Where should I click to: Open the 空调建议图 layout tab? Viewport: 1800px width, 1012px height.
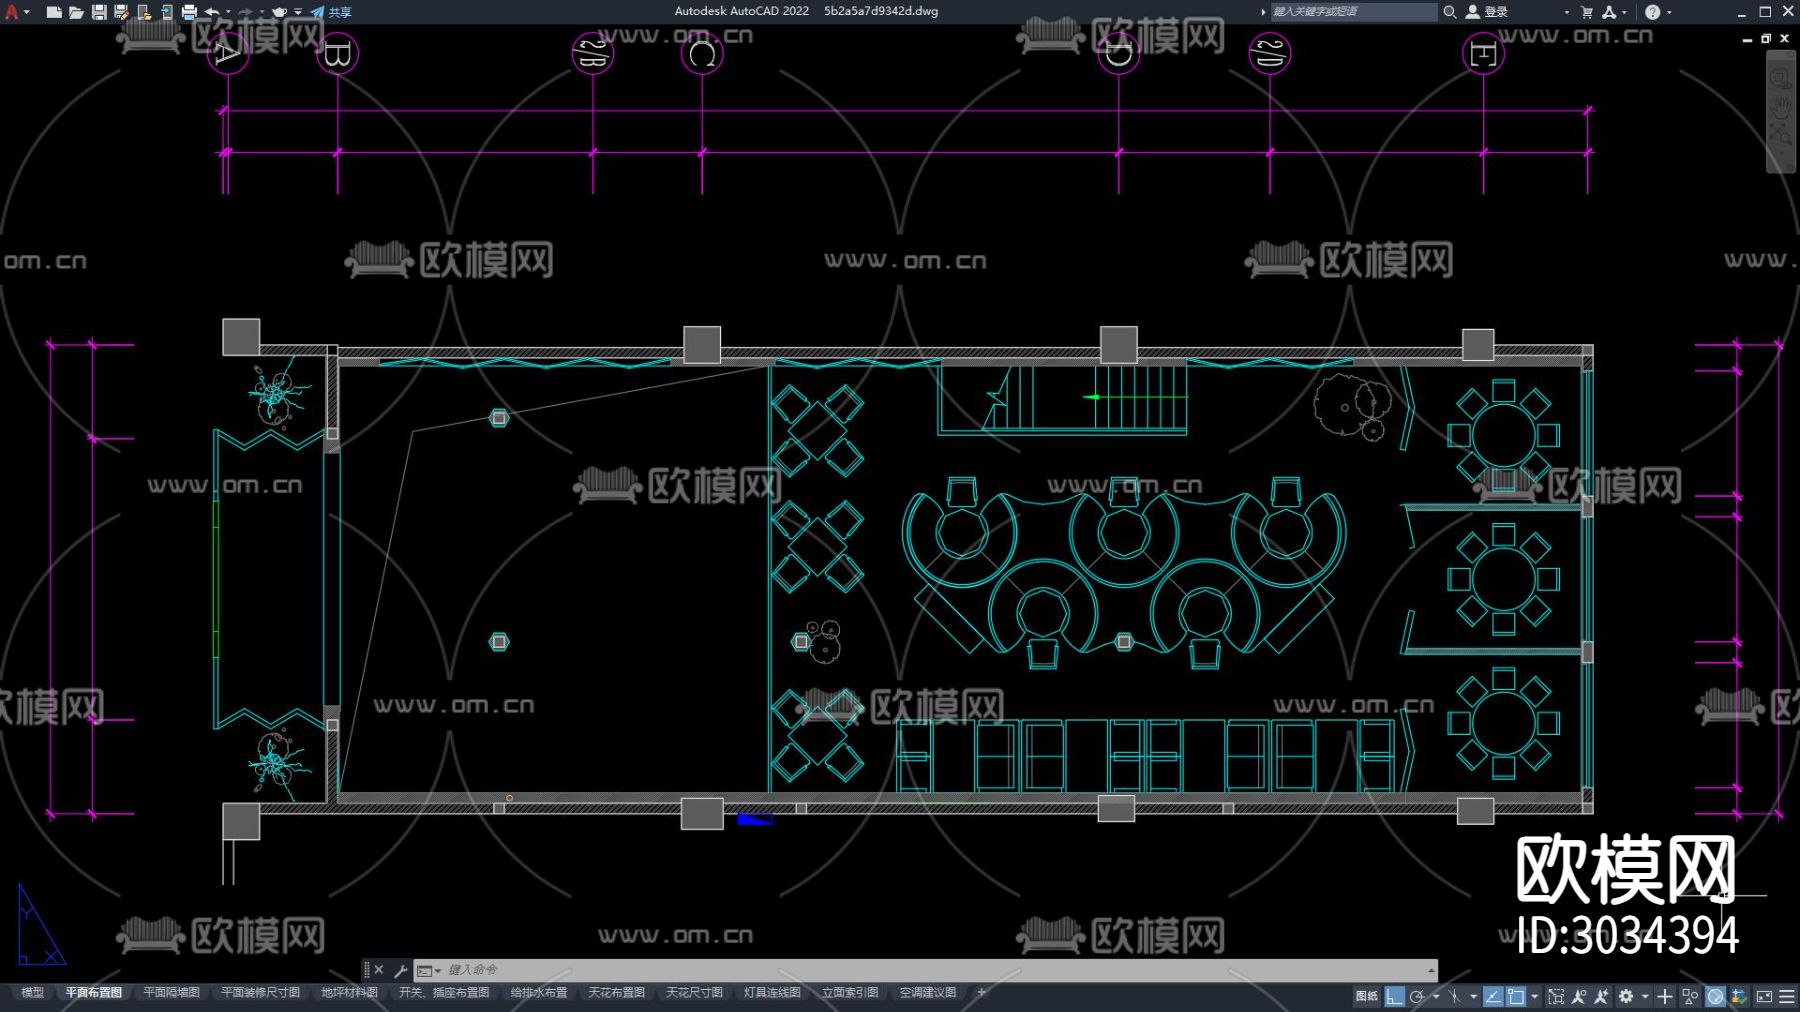coord(928,993)
